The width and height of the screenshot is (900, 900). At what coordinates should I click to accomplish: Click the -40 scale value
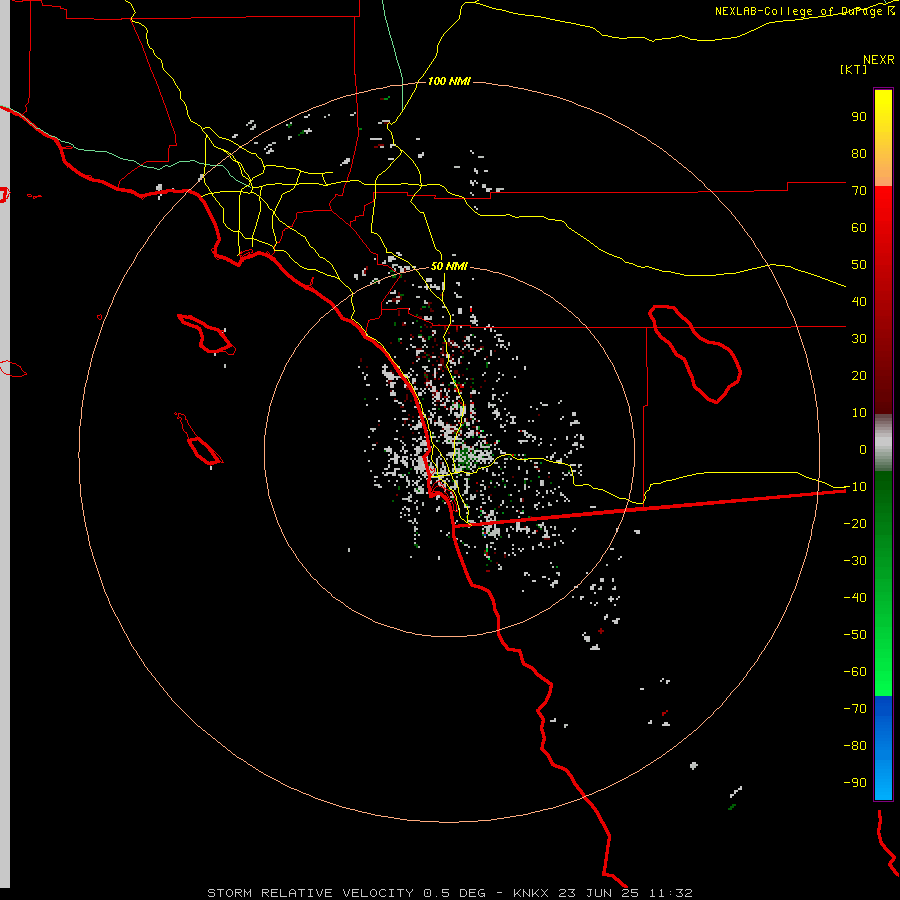pos(855,598)
